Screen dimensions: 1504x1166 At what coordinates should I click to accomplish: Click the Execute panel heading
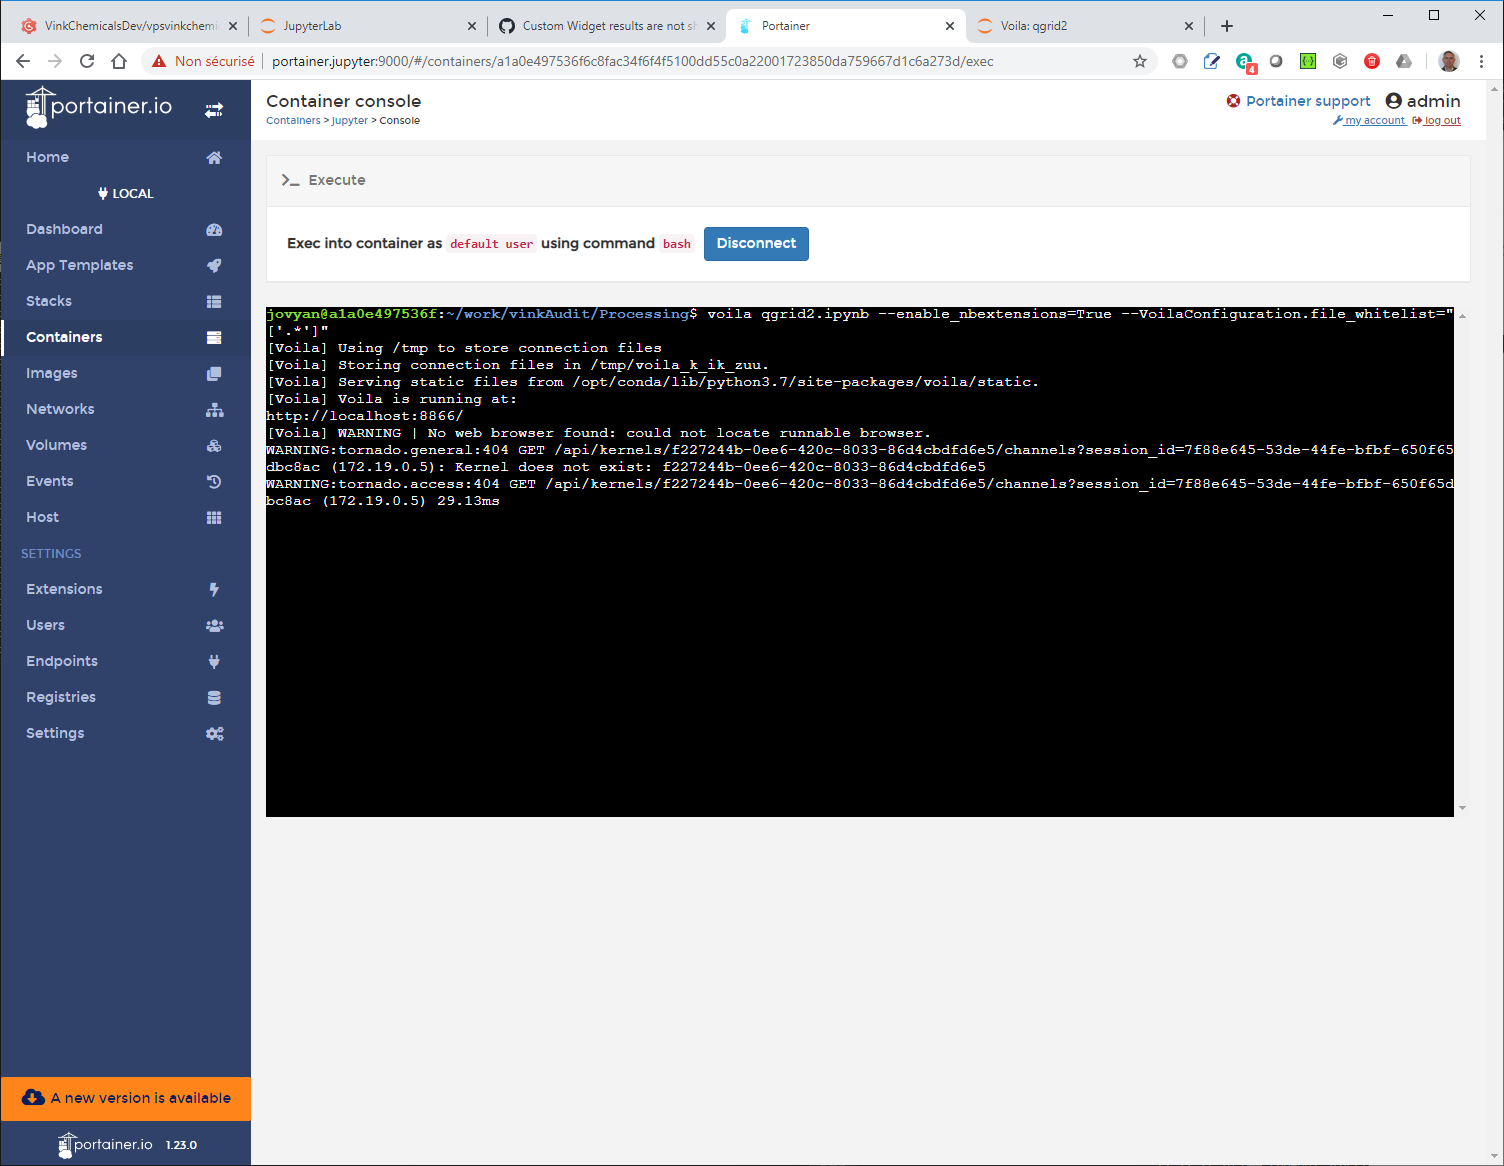coord(324,180)
